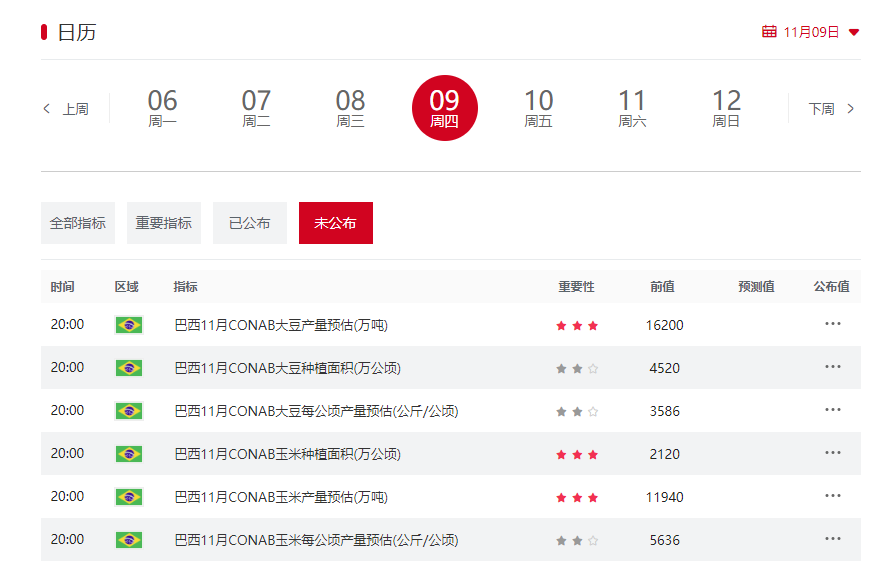The height and width of the screenshot is (564, 879).
Task: Open 巴西11月CONAB玉米每公顷产量预估 indicator
Action: point(316,540)
